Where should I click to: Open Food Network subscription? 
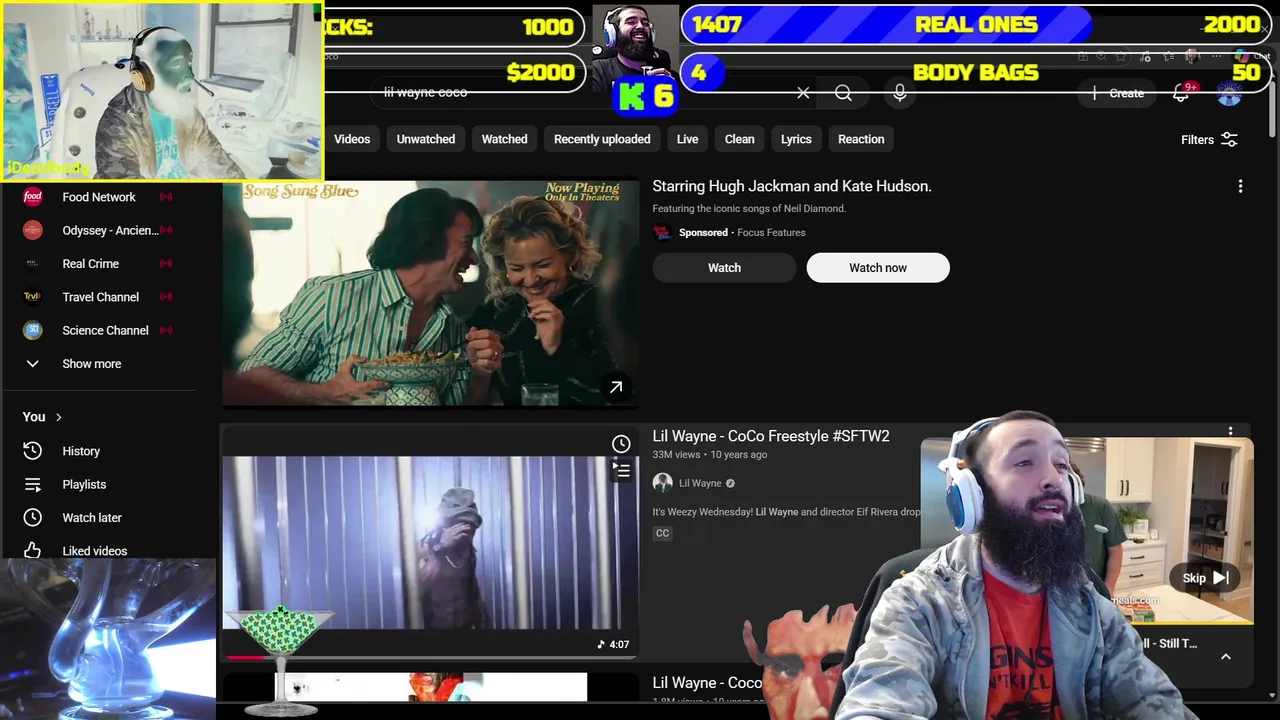(x=99, y=197)
